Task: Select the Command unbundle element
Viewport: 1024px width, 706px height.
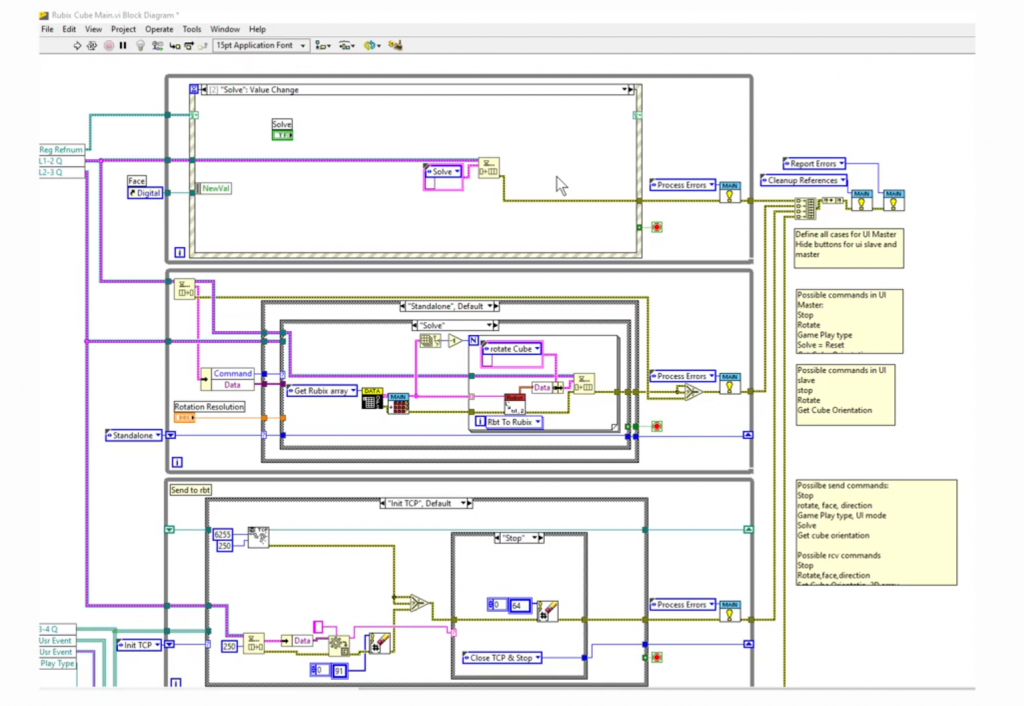Action: pos(232,374)
